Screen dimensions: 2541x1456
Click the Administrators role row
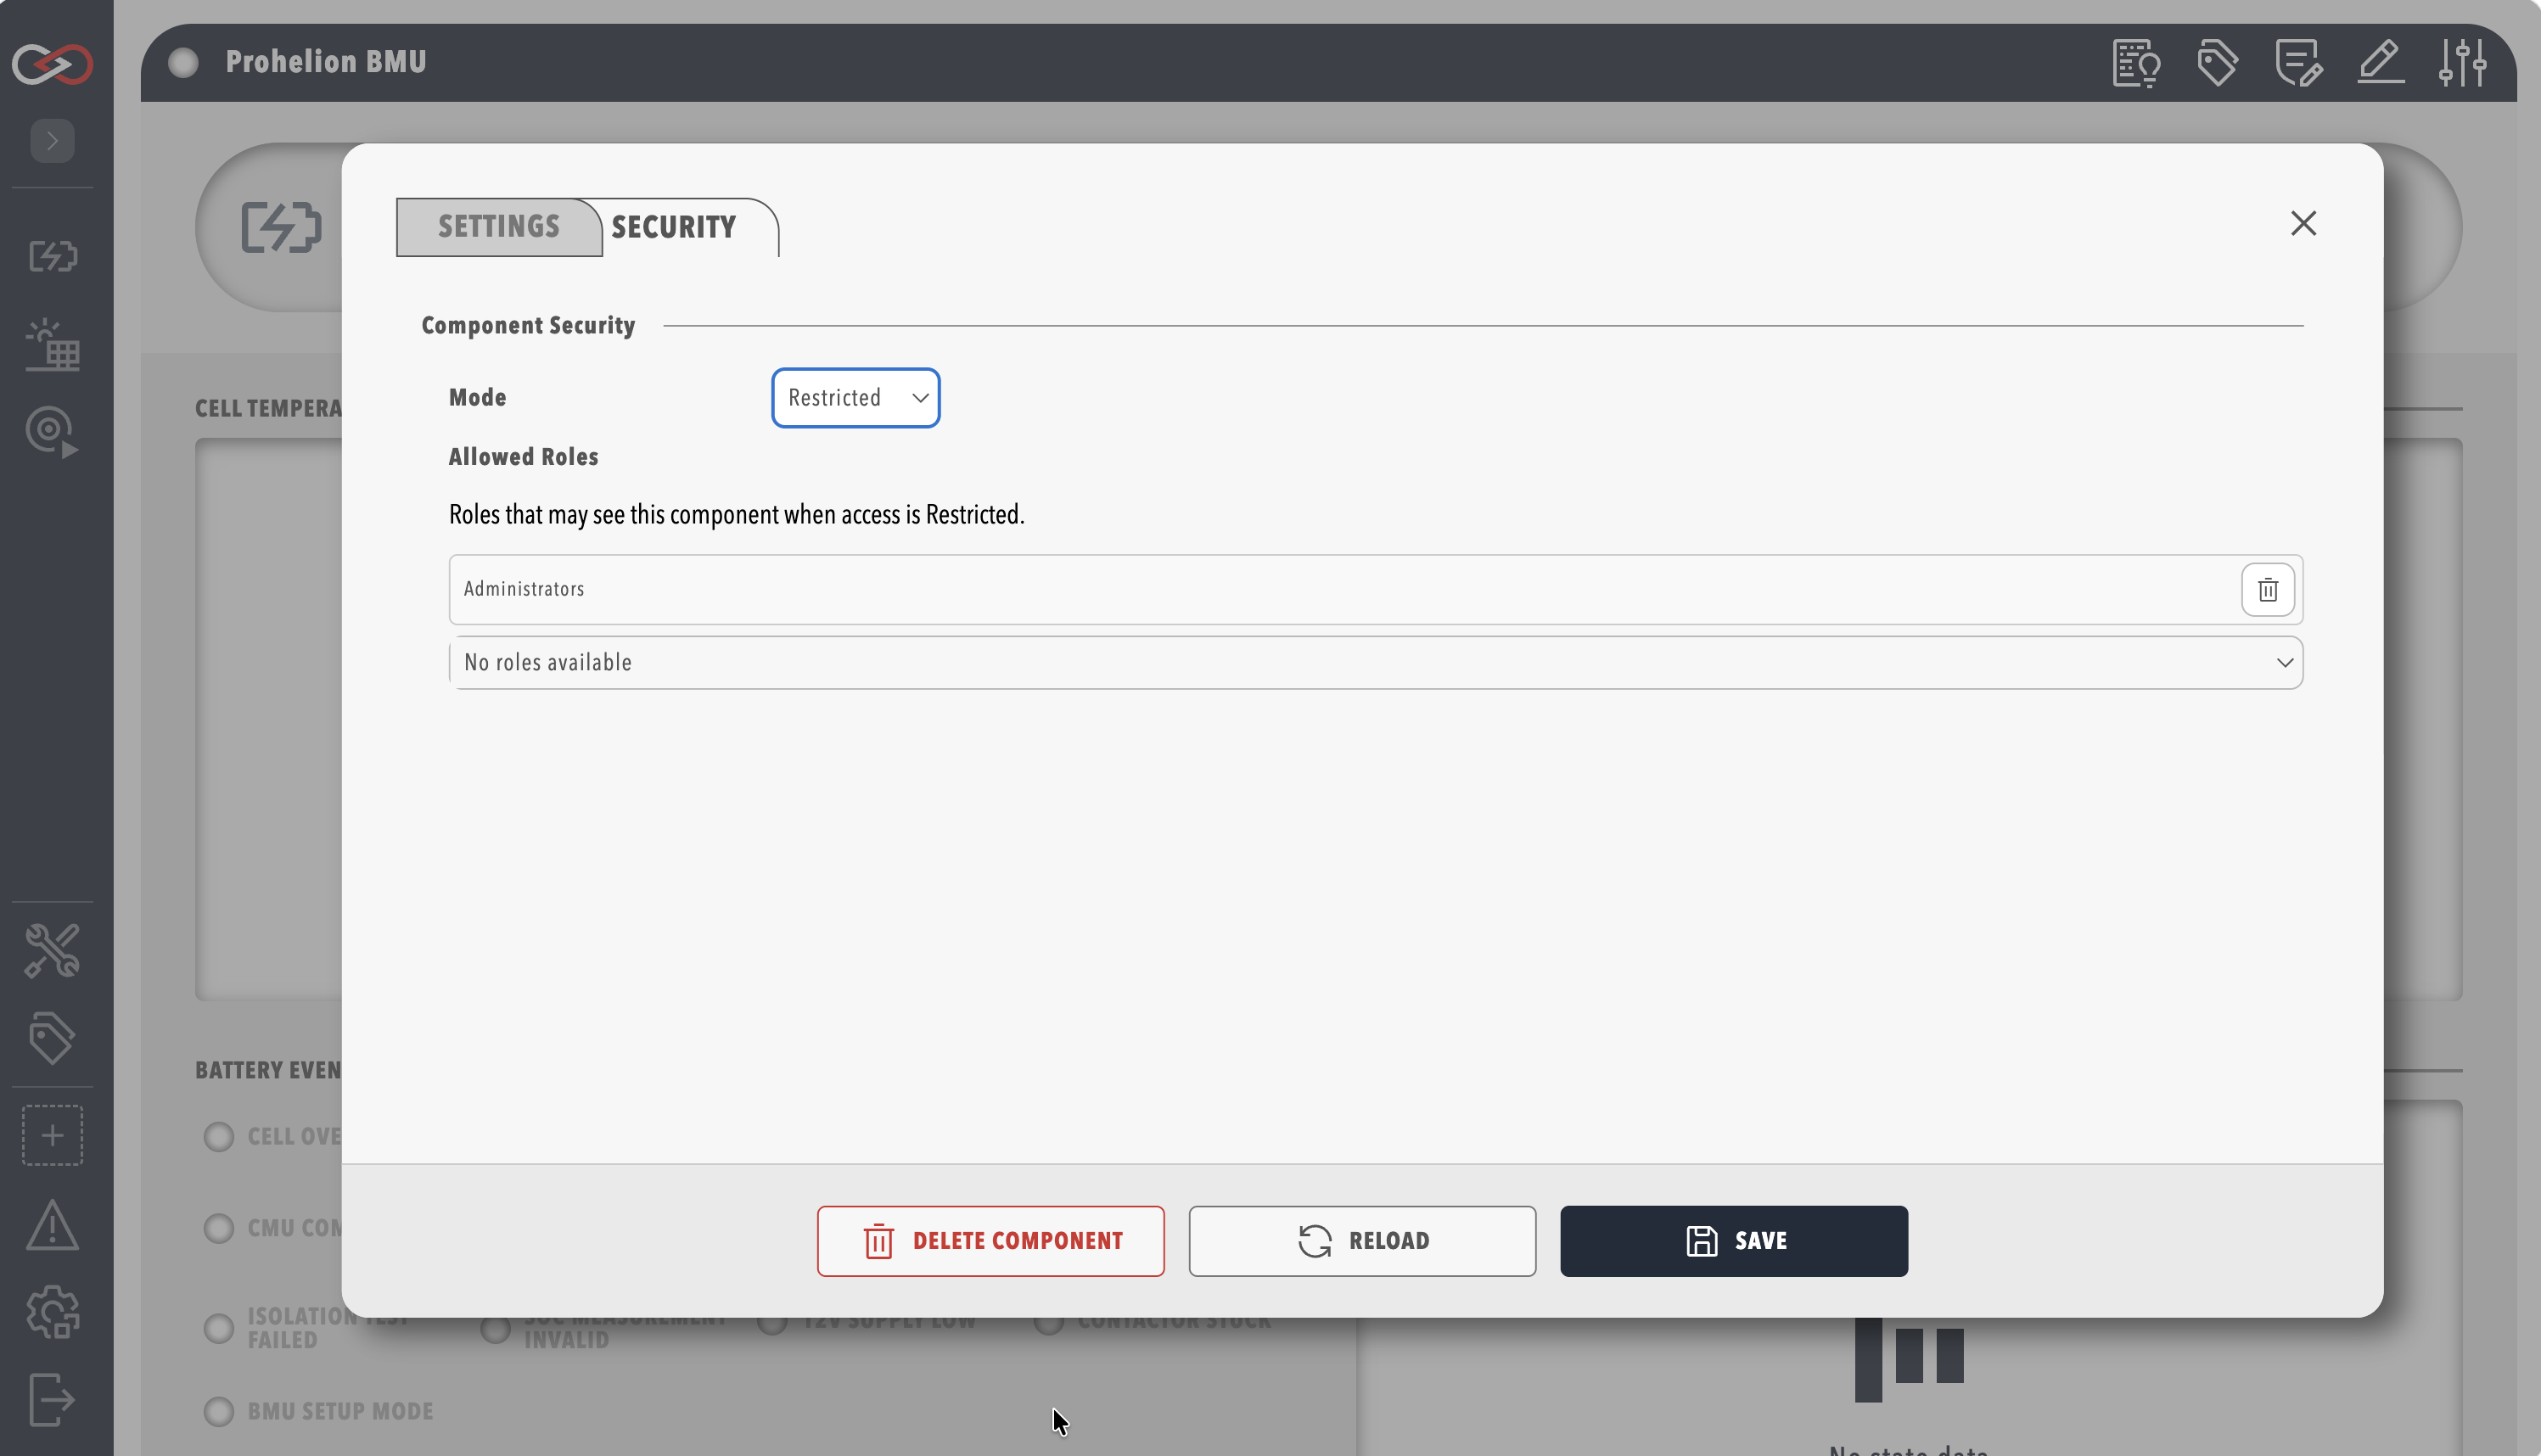click(1376, 590)
